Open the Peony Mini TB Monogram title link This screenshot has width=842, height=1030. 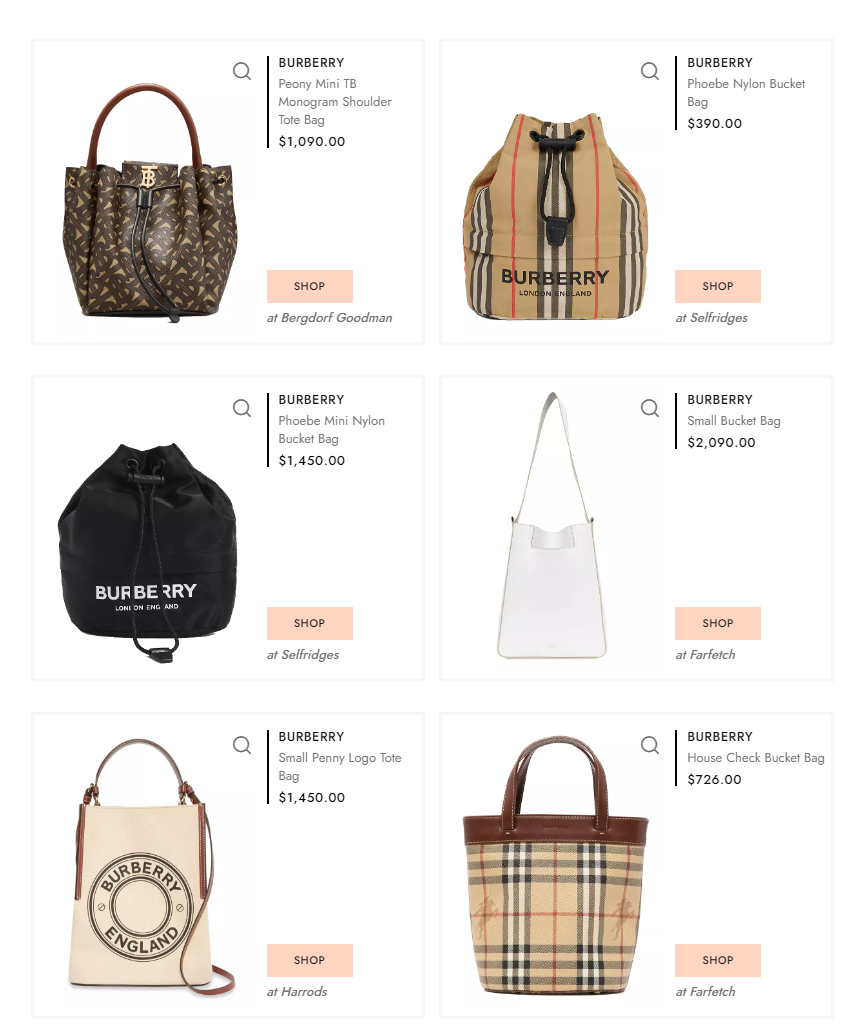(x=334, y=102)
